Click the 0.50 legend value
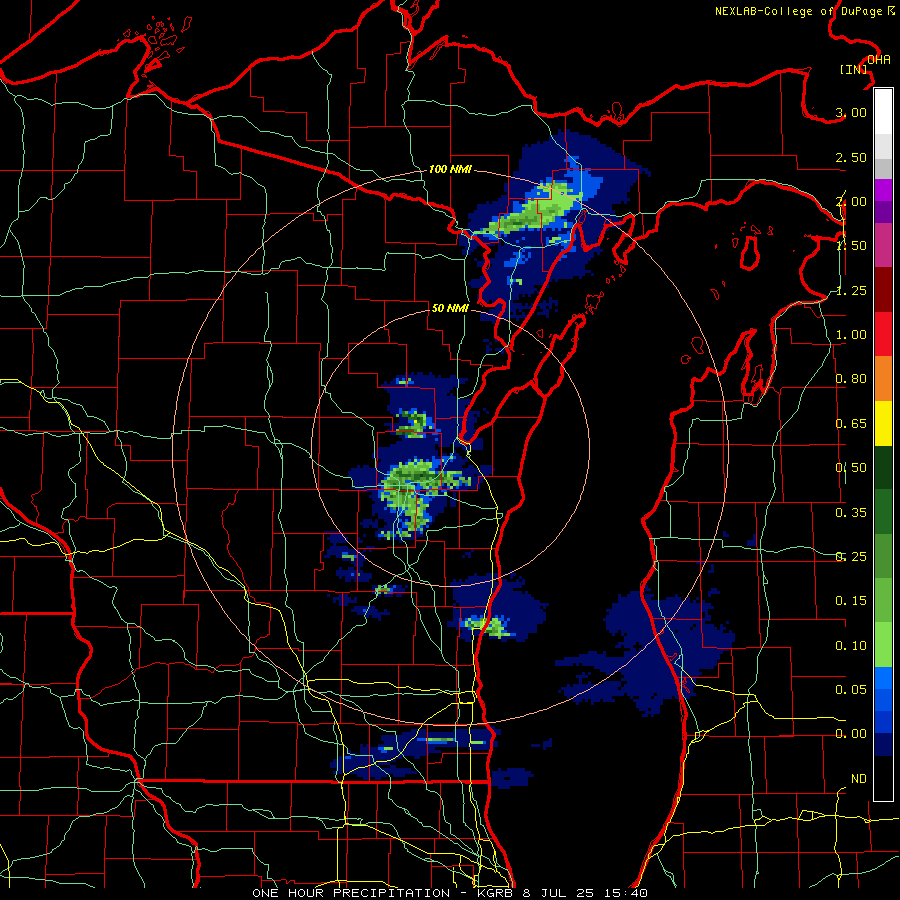 pyautogui.click(x=851, y=468)
